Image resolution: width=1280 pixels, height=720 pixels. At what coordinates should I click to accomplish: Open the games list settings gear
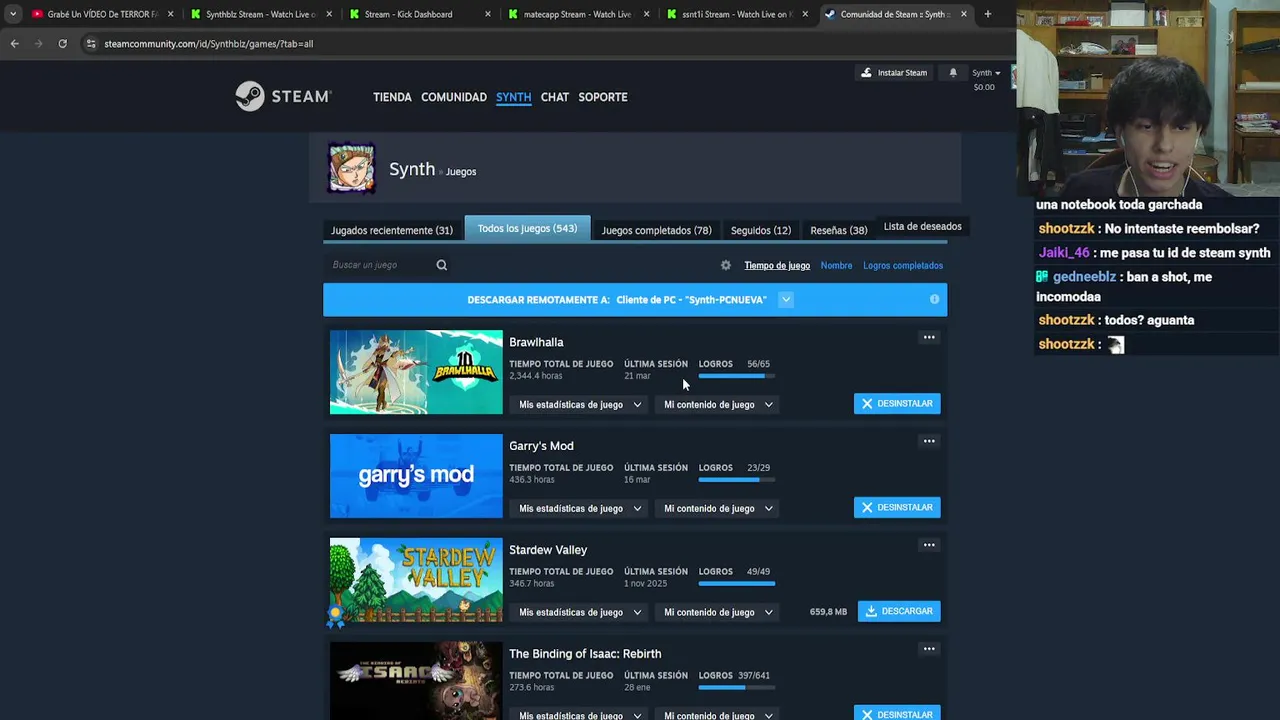click(726, 265)
